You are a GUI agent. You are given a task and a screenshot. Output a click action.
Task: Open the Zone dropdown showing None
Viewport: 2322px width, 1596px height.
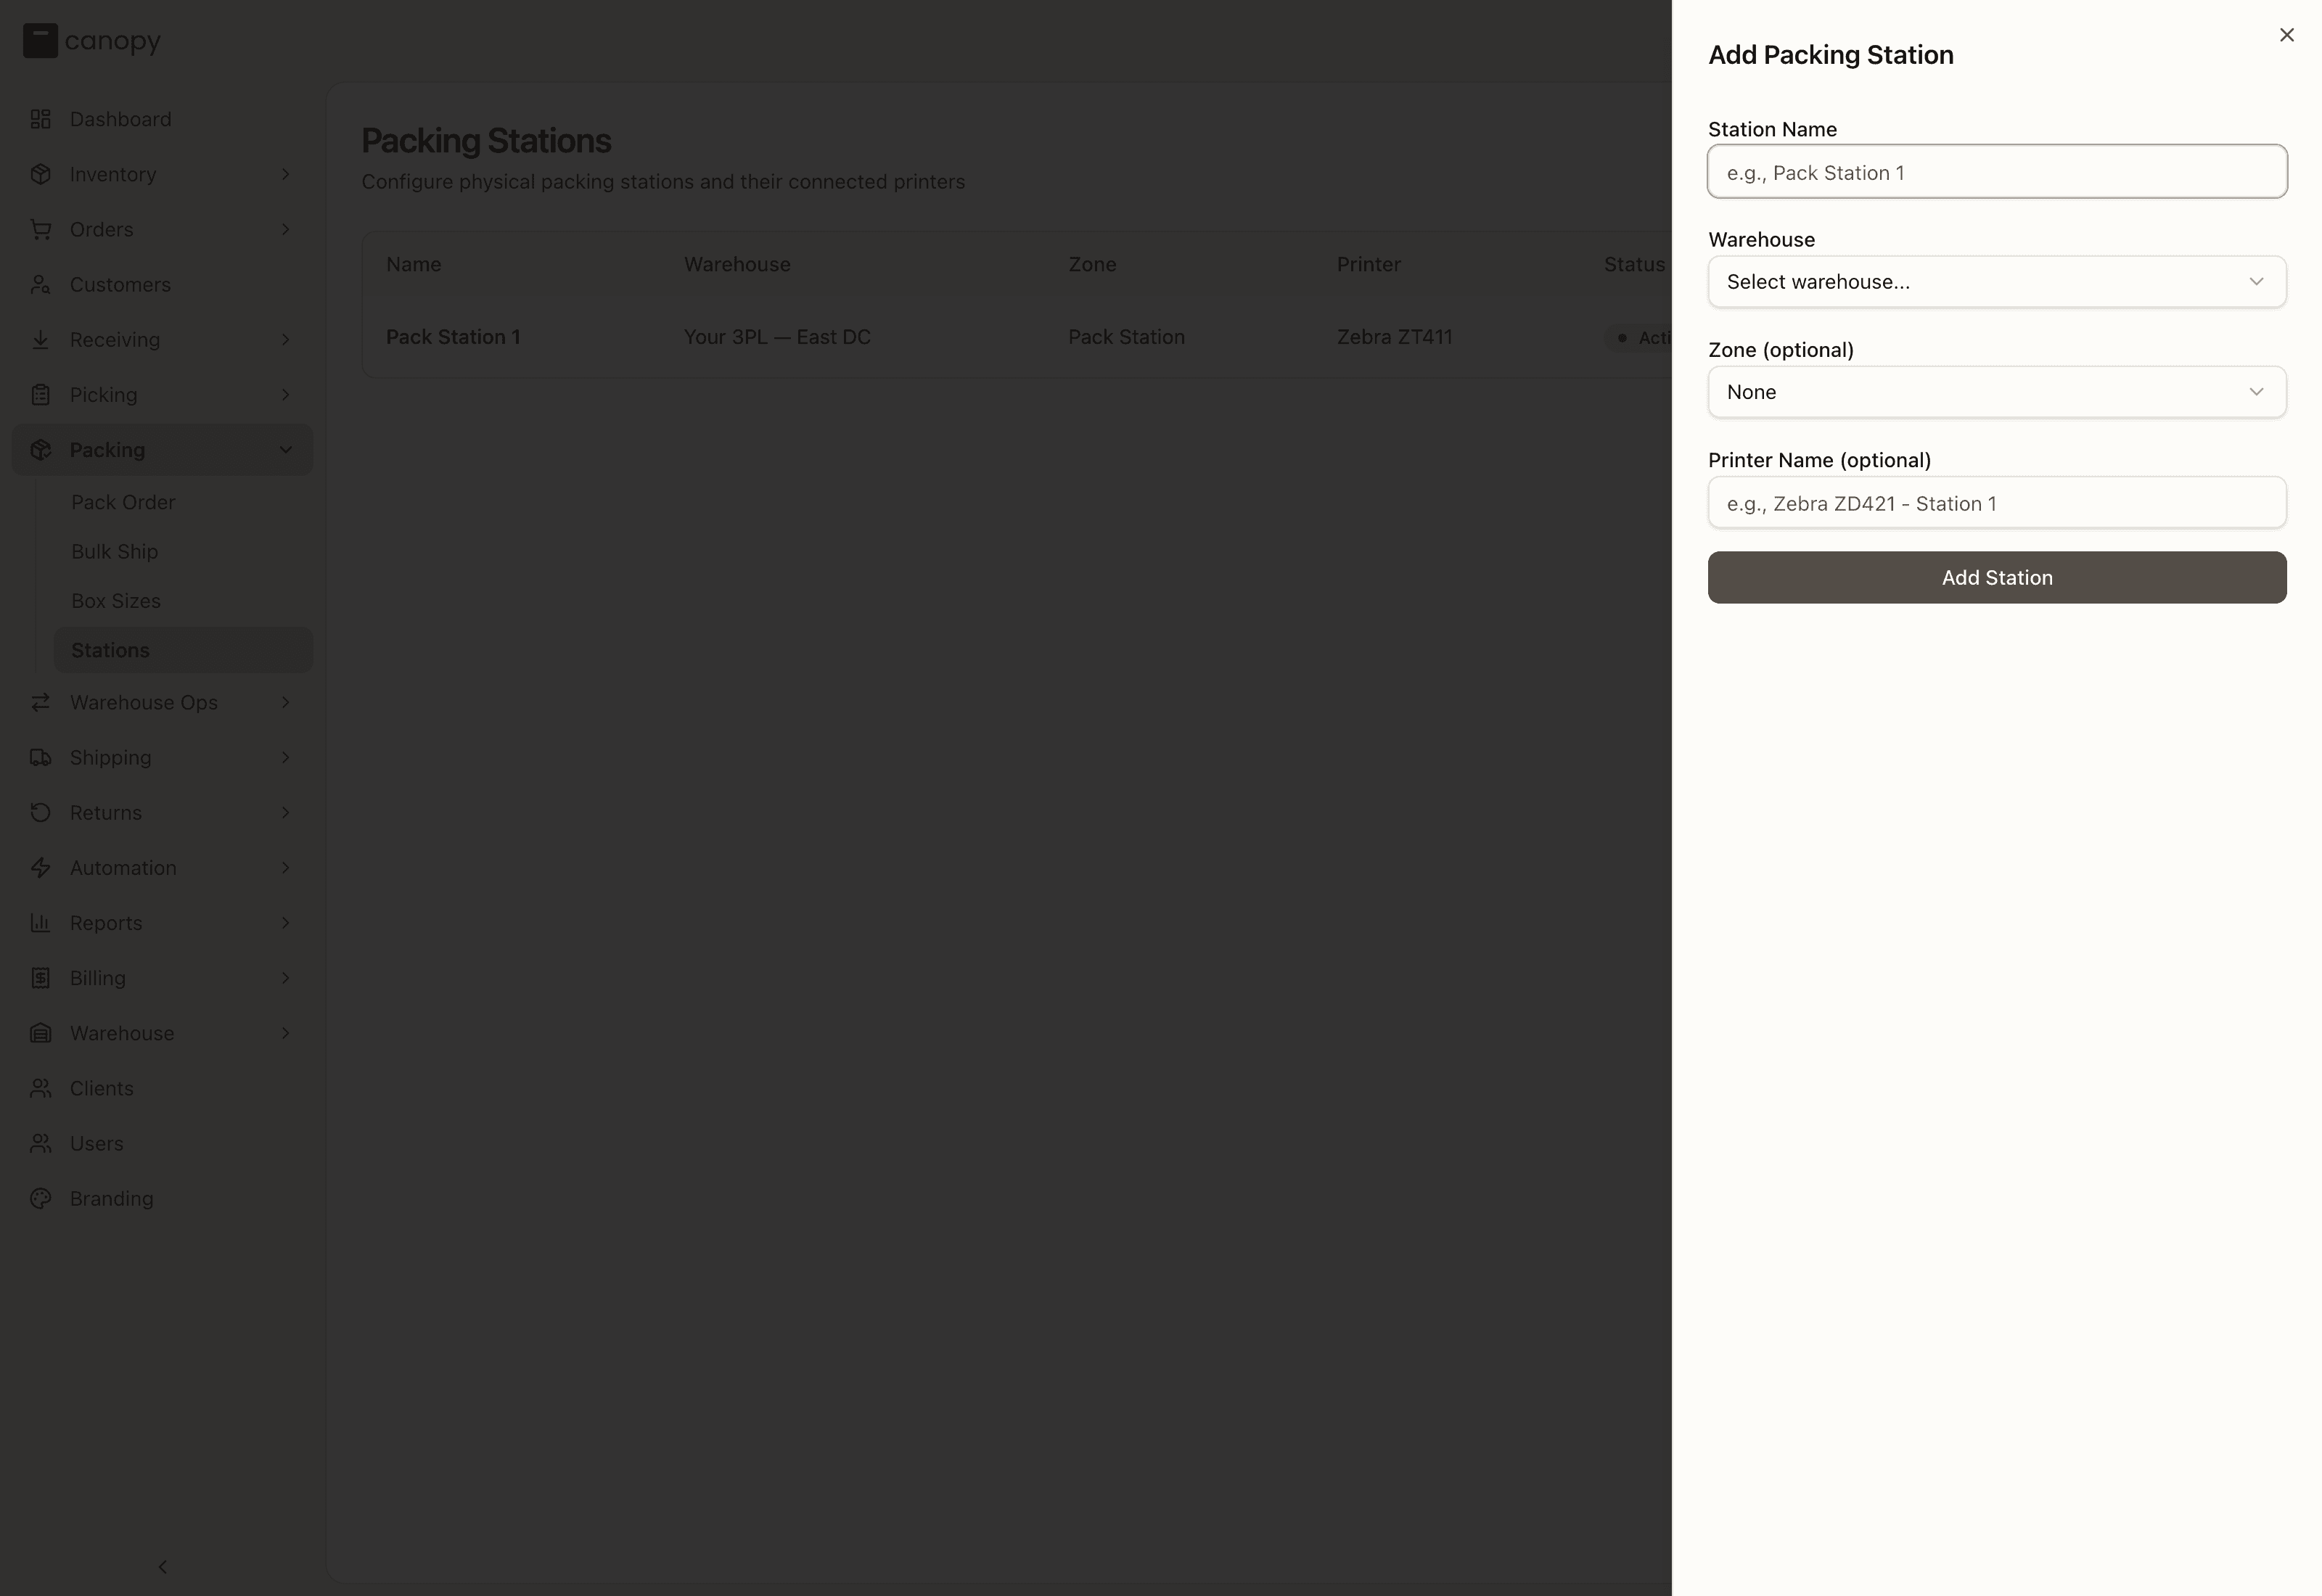1996,392
